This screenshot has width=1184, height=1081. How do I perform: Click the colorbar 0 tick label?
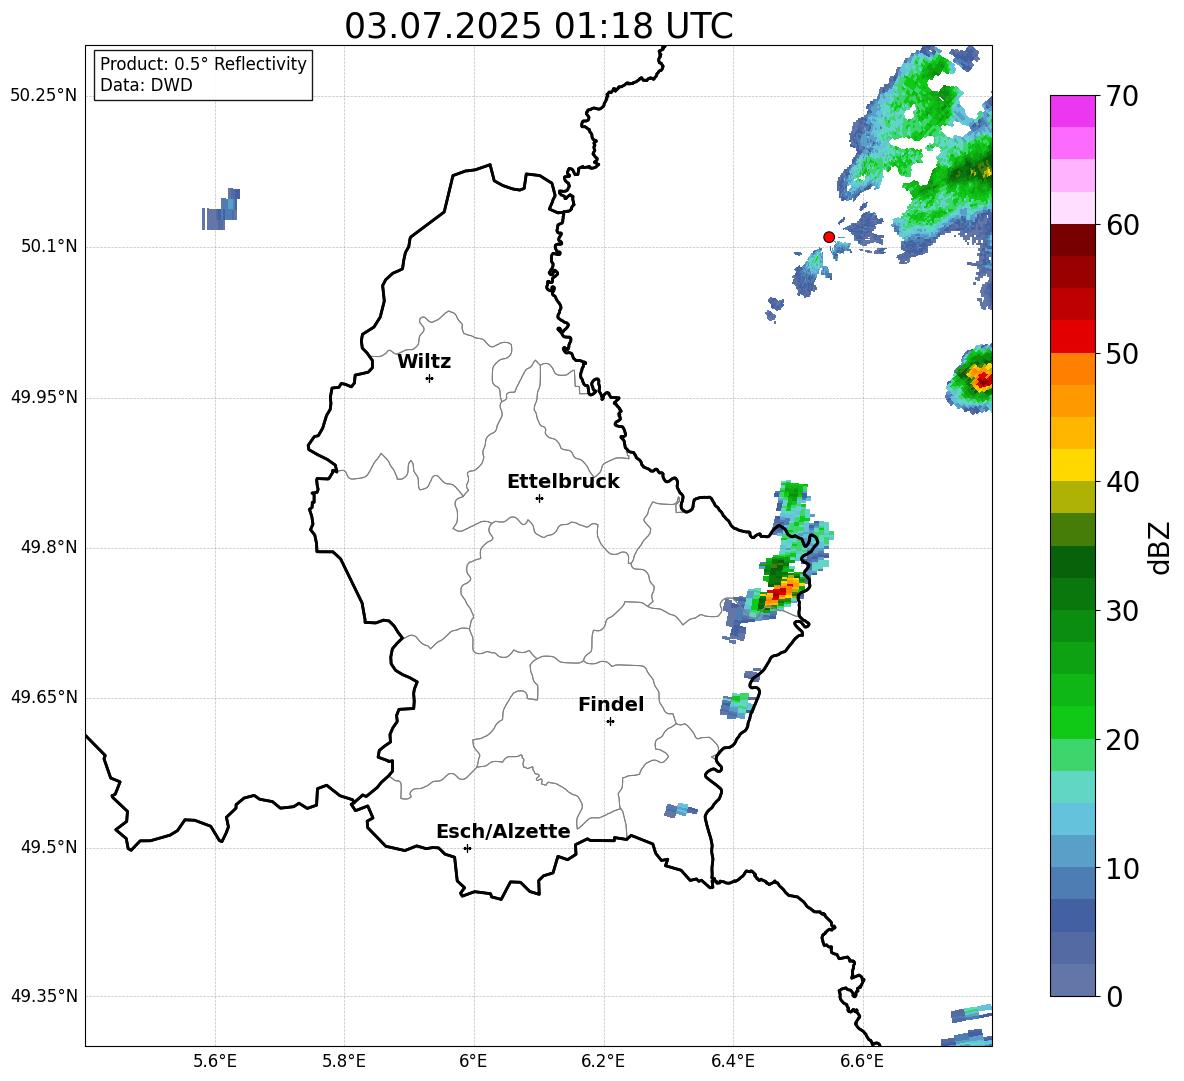[x=1114, y=997]
